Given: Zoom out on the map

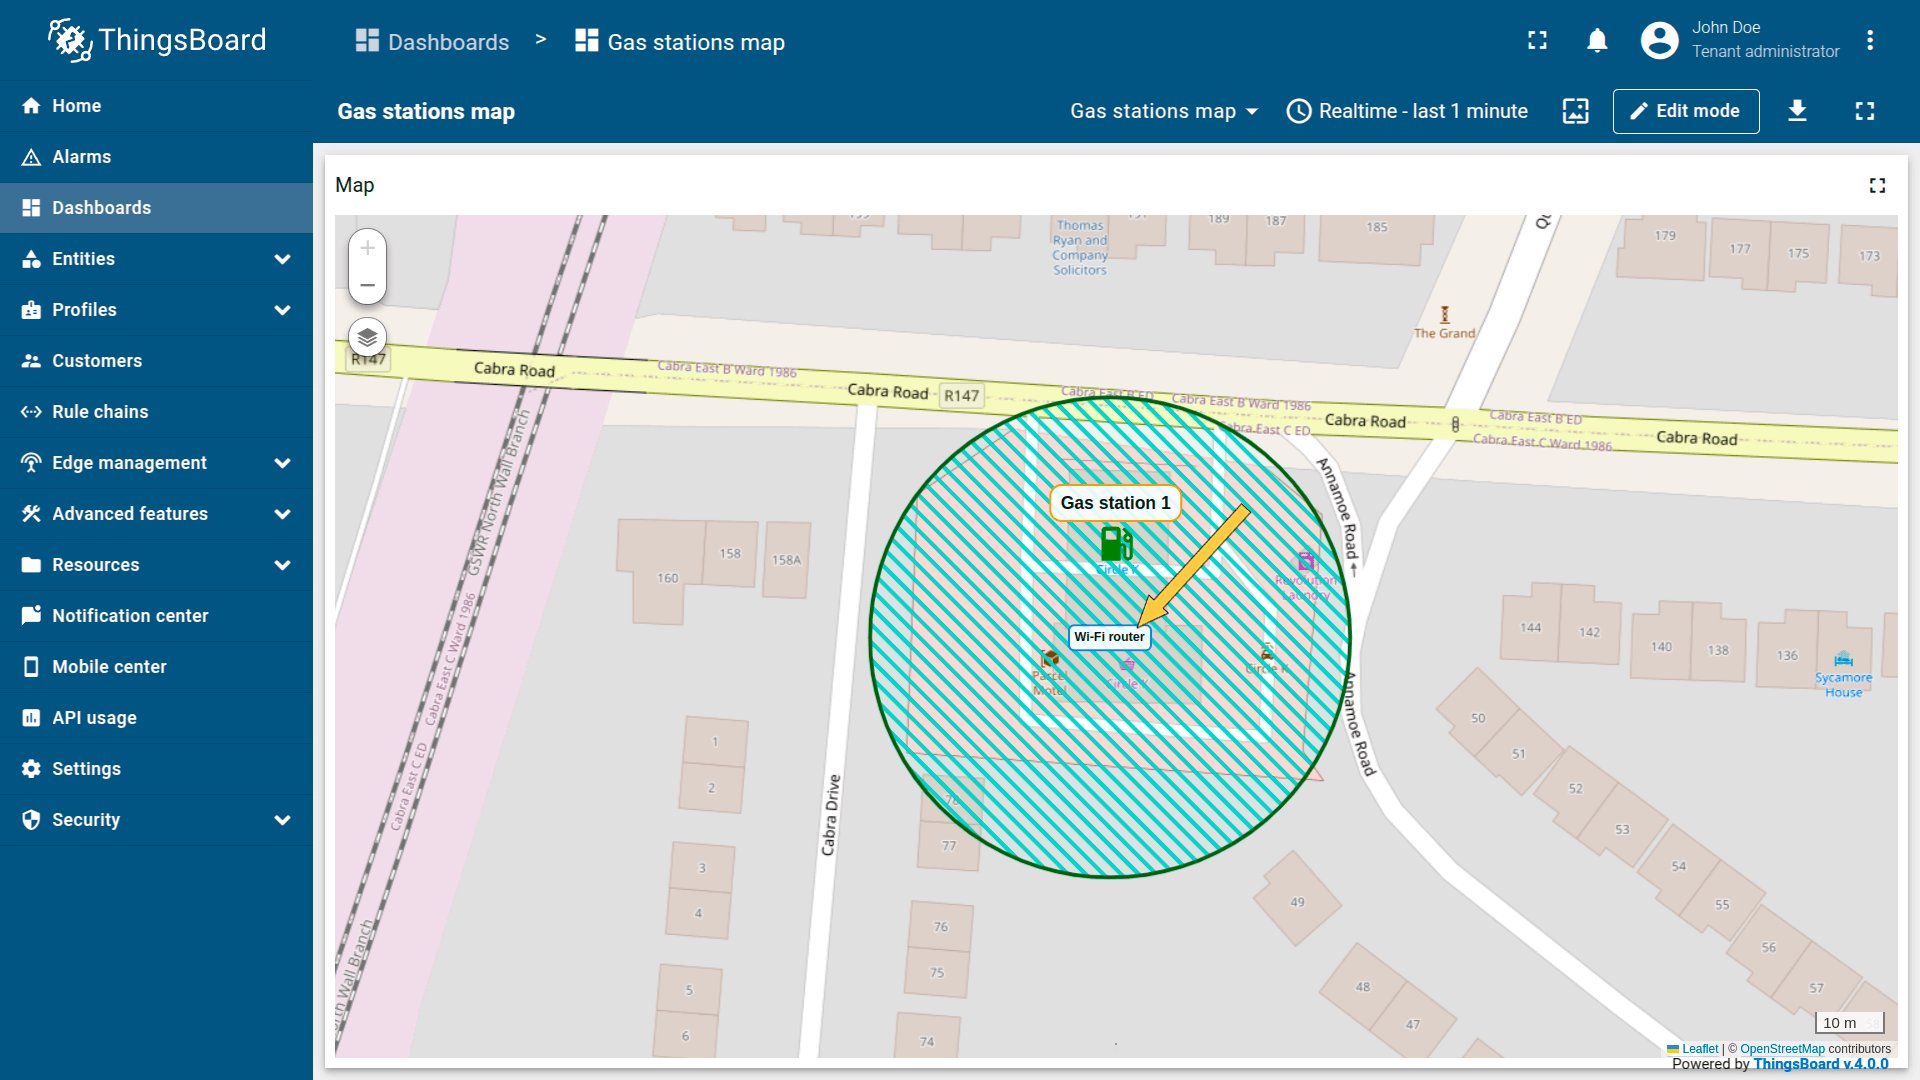Looking at the screenshot, I should (367, 285).
